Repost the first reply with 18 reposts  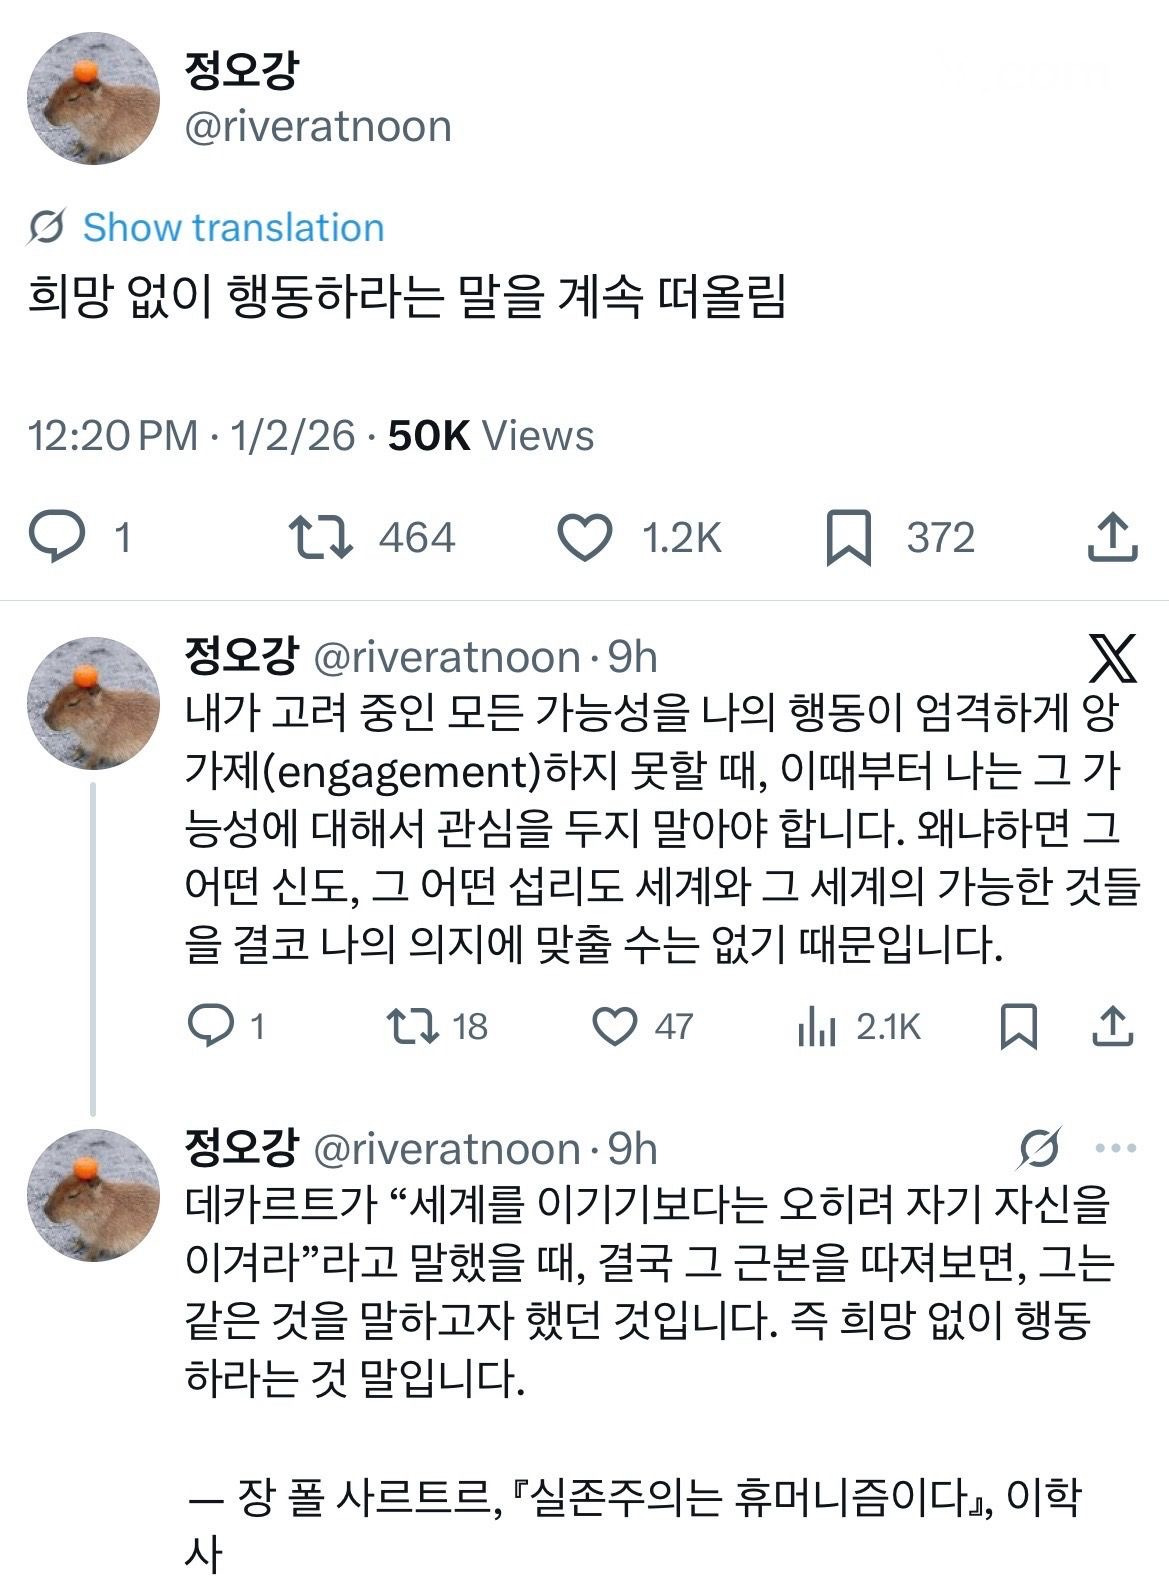pos(412,1026)
